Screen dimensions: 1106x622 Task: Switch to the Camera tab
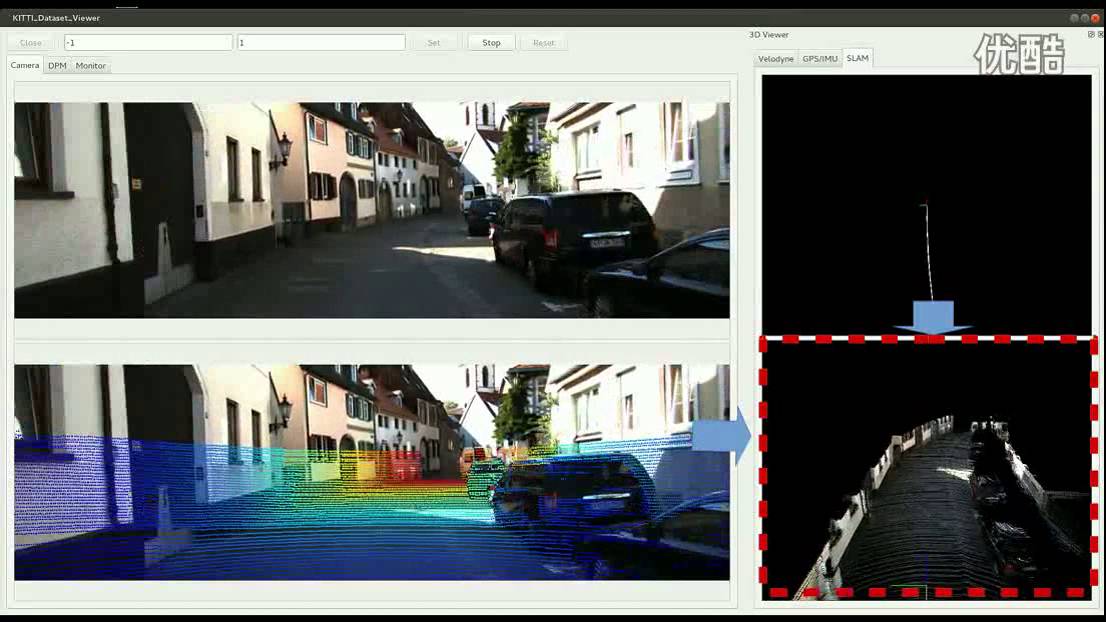[x=25, y=65]
